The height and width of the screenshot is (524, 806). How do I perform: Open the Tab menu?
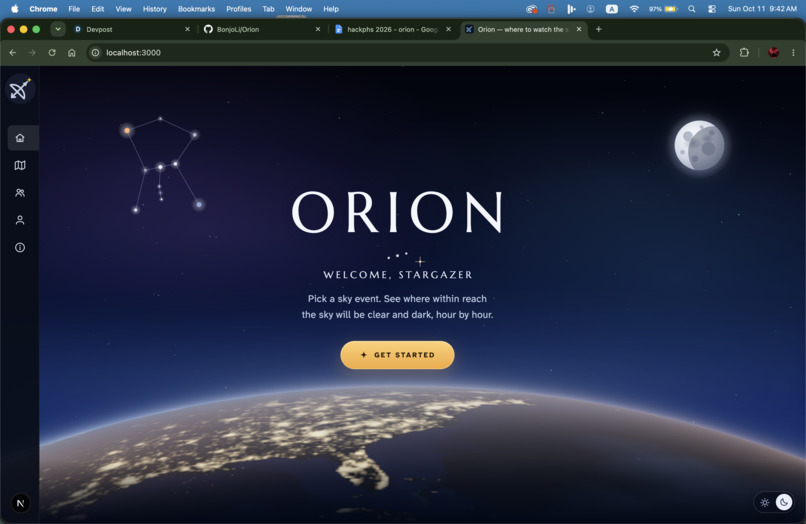pyautogui.click(x=268, y=9)
